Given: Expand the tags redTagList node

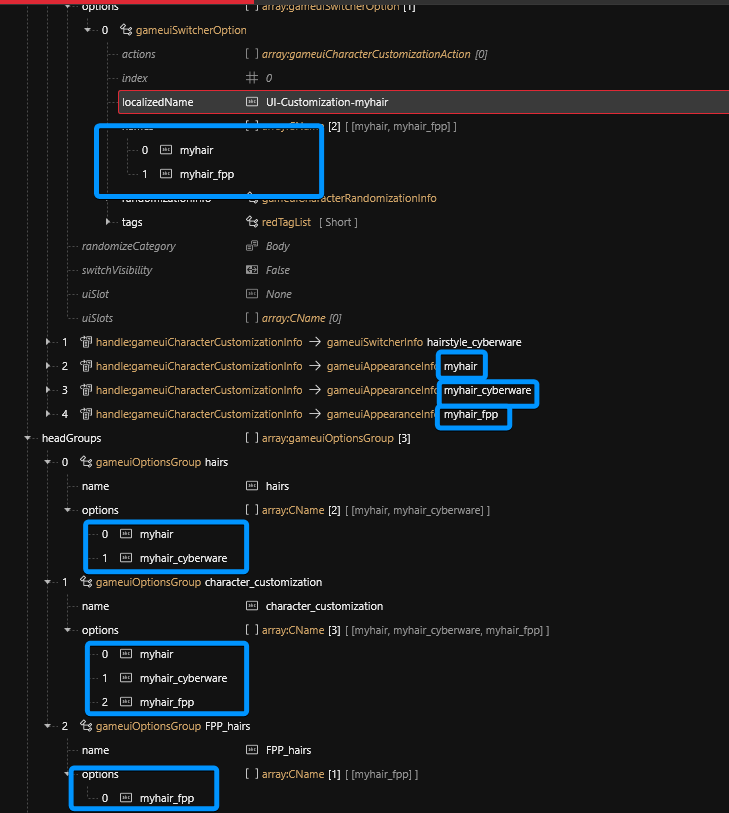Looking at the screenshot, I should 107,222.
